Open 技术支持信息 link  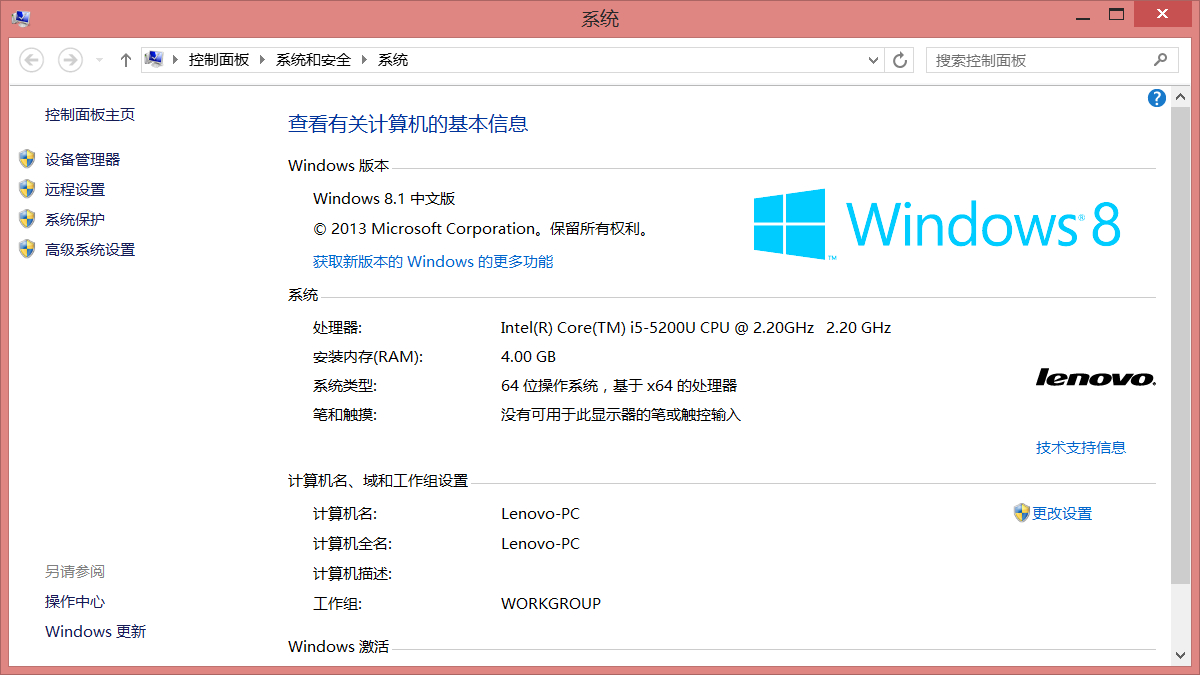pyautogui.click(x=1081, y=448)
